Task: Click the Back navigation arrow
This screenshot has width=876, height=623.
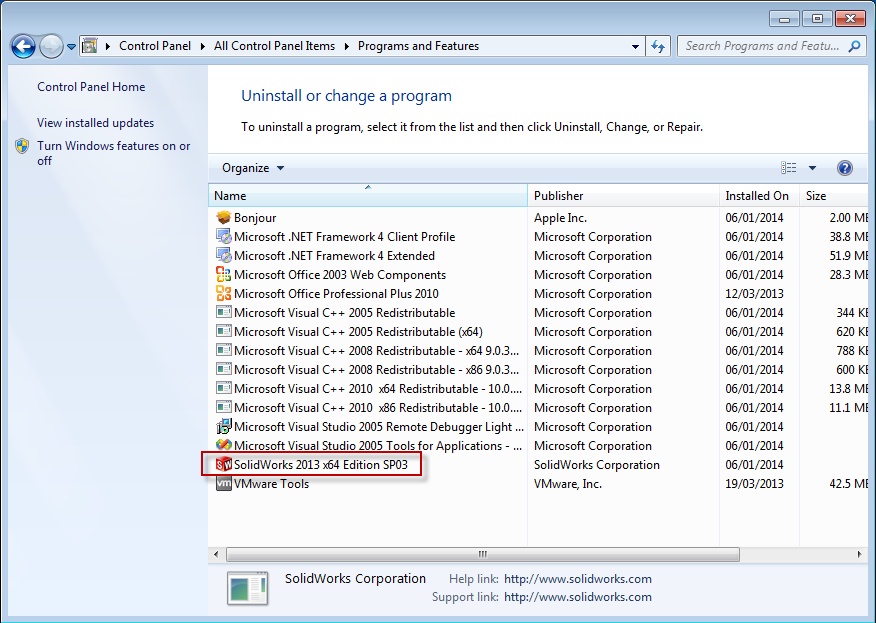Action: point(23,46)
